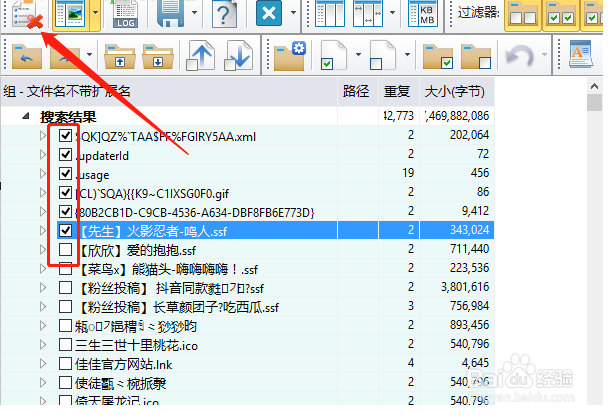Image resolution: width=608 pixels, height=419 pixels.
Task: Click the blue X cancel icon
Action: pyautogui.click(x=269, y=13)
